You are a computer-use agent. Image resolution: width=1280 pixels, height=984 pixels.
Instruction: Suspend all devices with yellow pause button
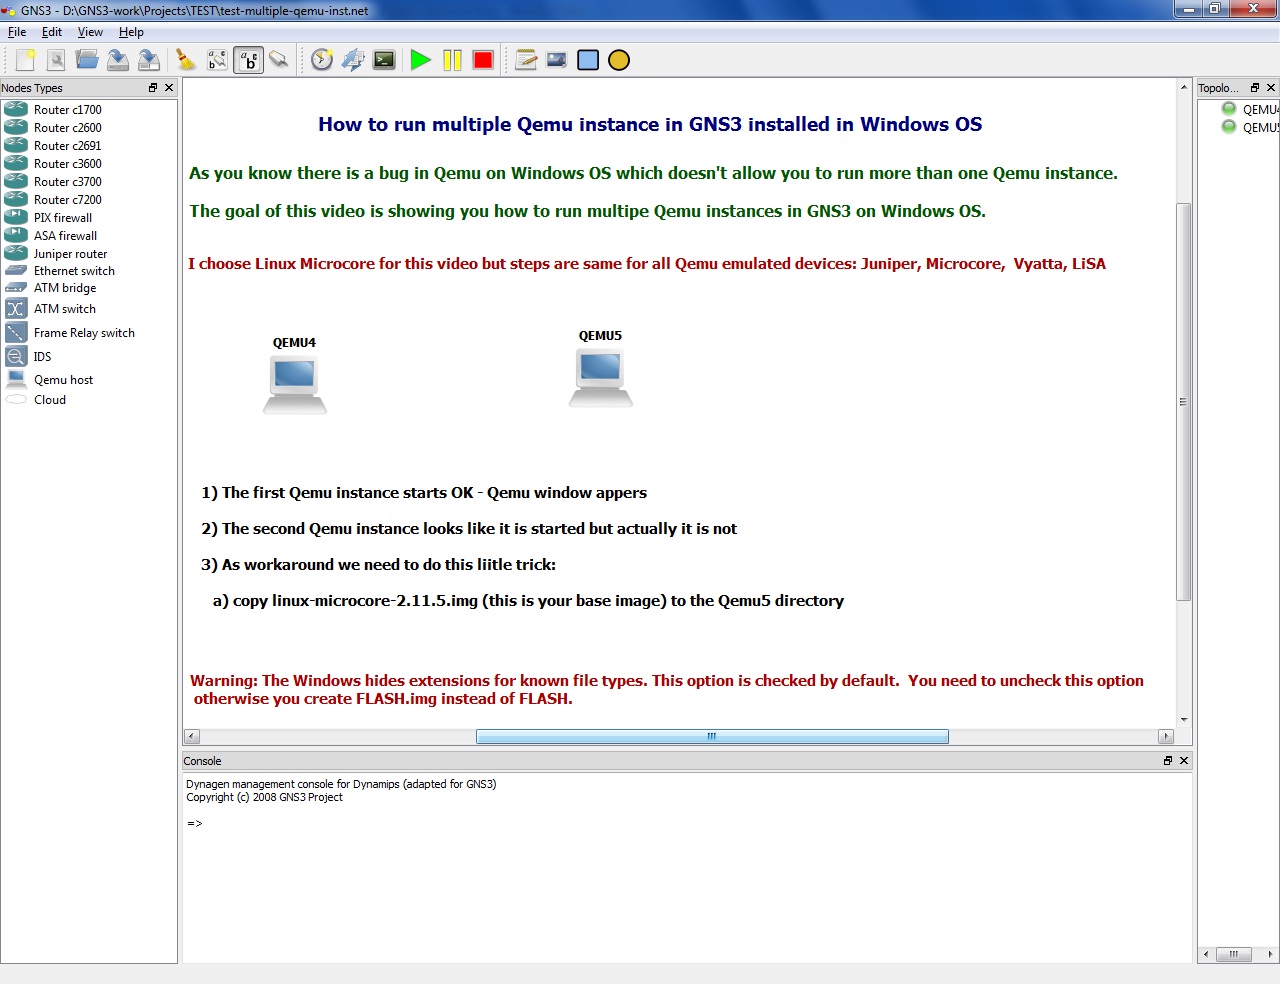(452, 60)
